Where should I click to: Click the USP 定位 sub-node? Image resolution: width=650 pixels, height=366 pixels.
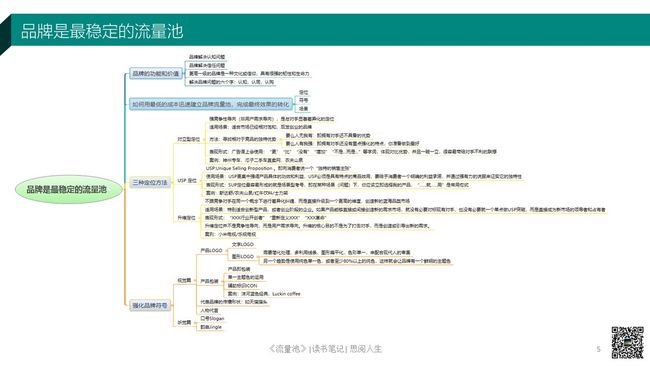[187, 181]
